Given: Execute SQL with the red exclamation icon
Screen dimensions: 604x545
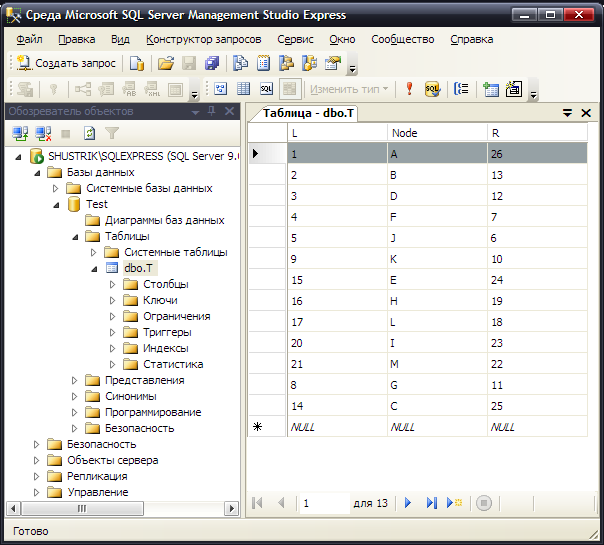Looking at the screenshot, I should tap(409, 89).
